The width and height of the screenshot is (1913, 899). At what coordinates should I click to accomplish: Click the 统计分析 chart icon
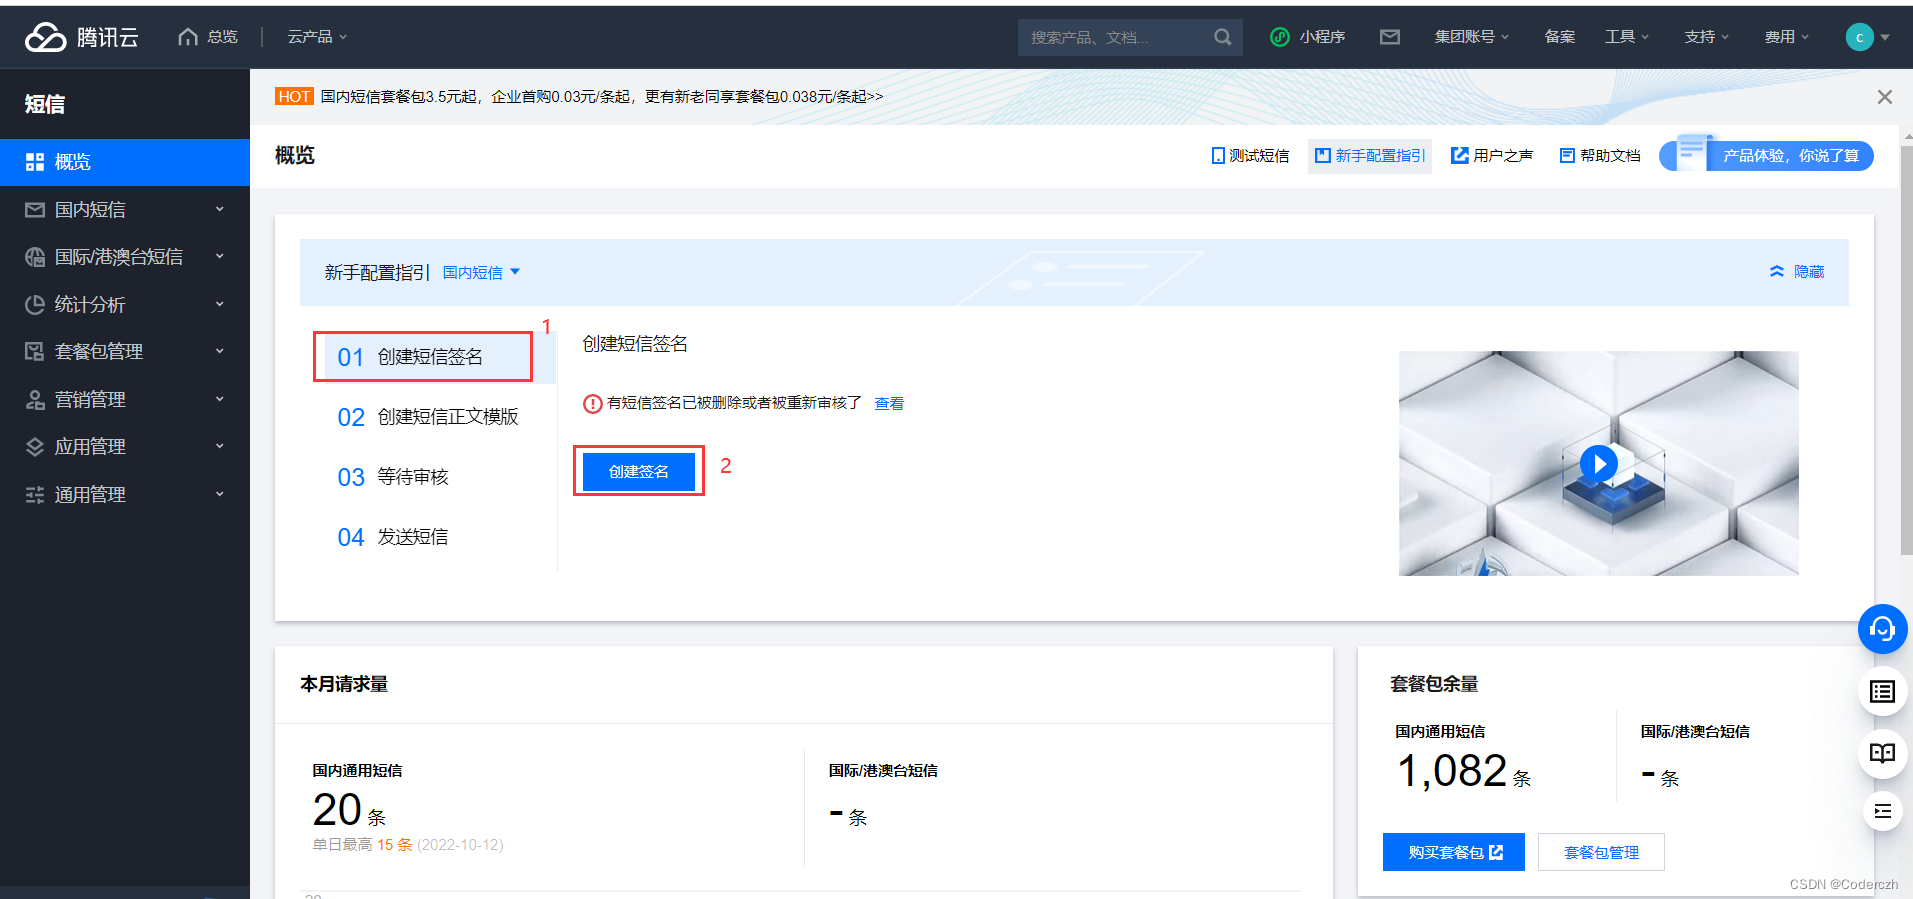point(35,305)
